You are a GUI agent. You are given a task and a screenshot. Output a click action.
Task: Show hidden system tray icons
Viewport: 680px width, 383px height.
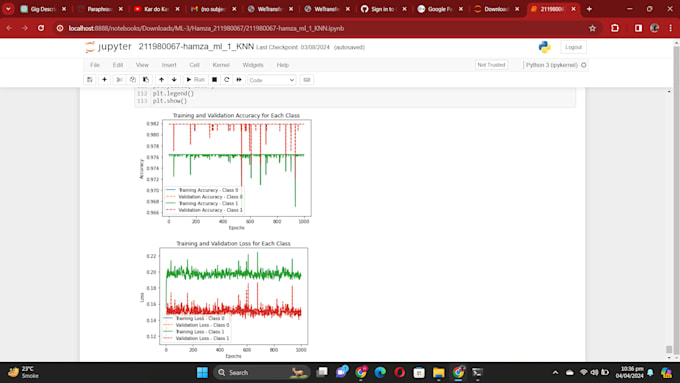(x=556, y=372)
